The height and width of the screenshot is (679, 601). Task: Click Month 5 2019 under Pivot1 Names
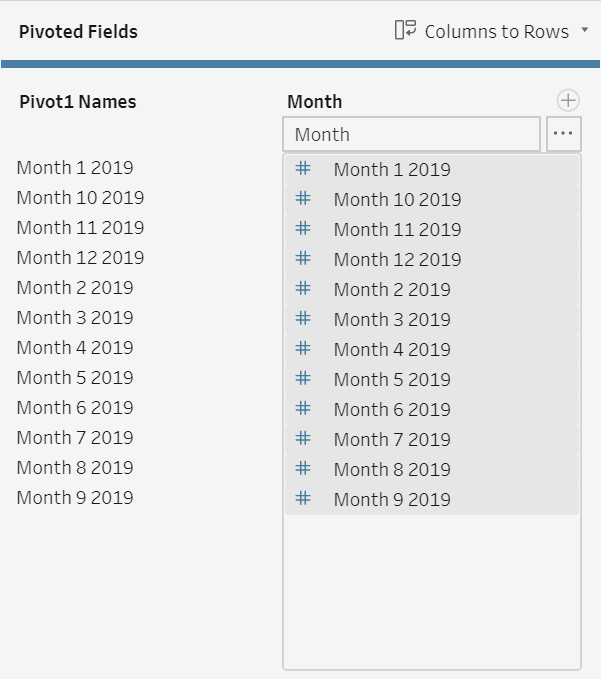75,378
